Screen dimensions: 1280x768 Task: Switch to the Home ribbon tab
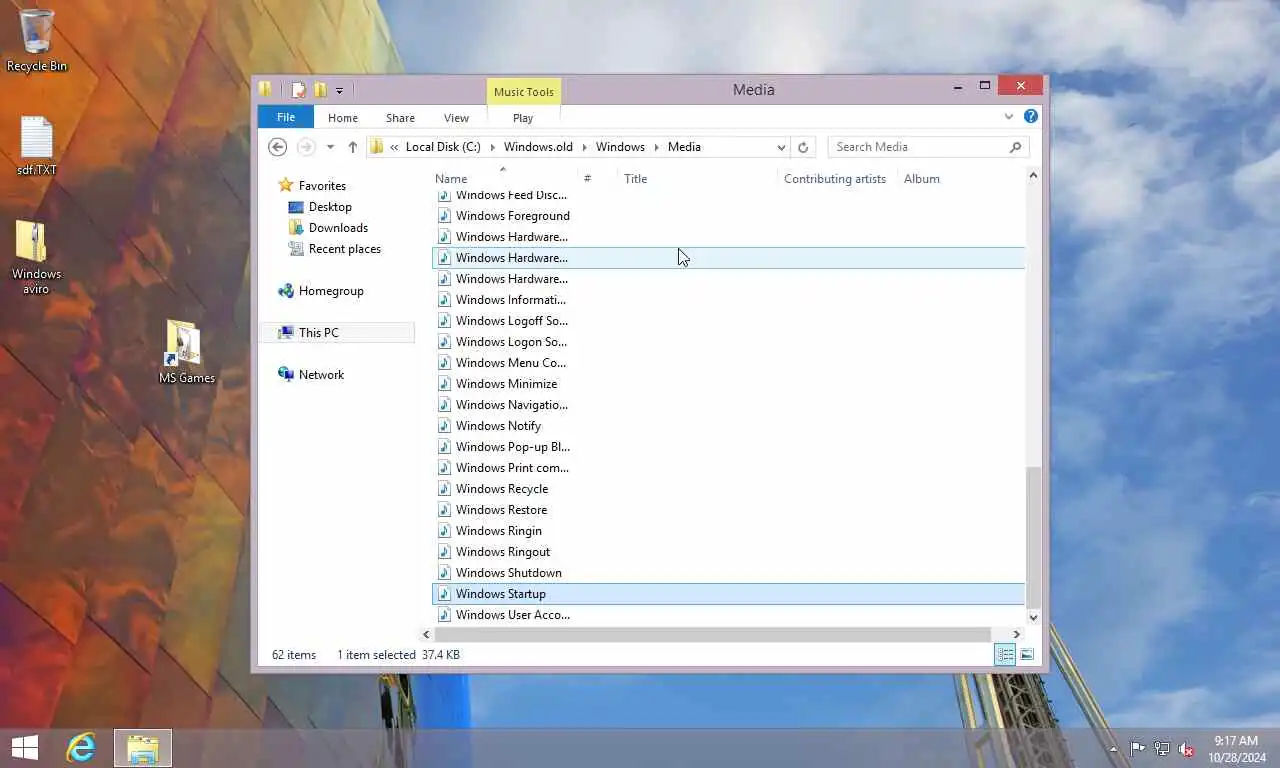[343, 118]
